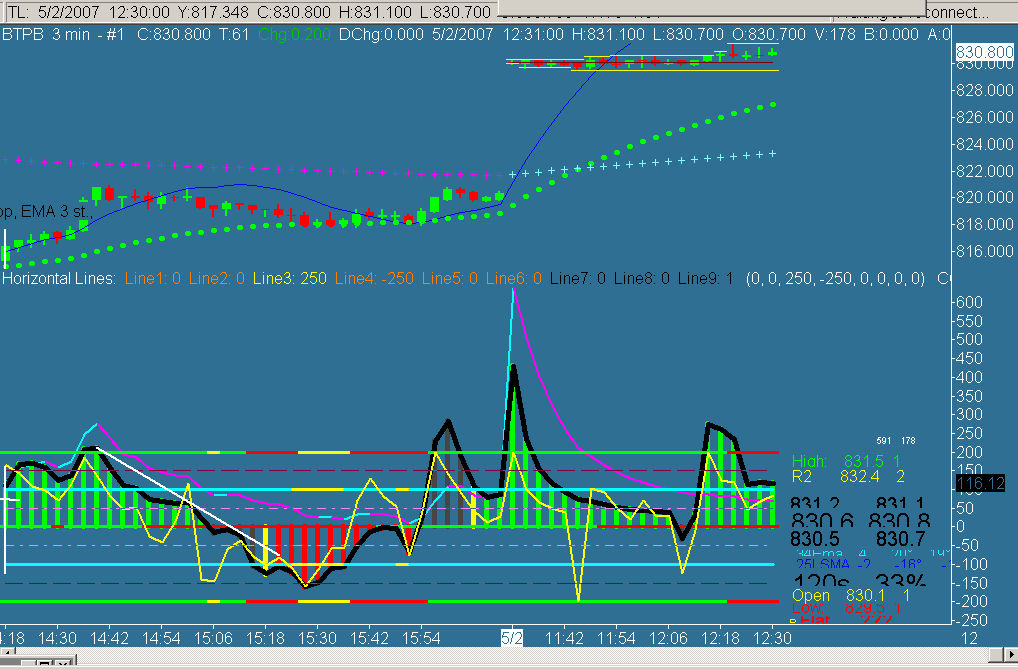
Task: Click the 'BTPB 3 min - #1' chart title
Action: [x=63, y=34]
